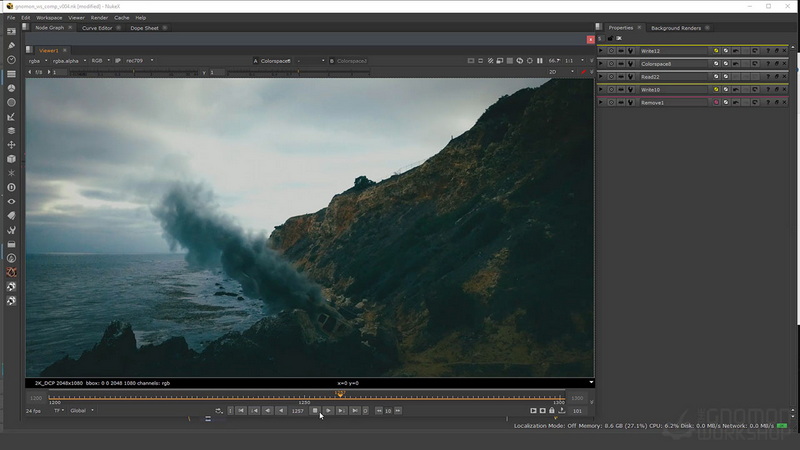
Task: Expand the Read22 properties panel
Action: point(601,77)
